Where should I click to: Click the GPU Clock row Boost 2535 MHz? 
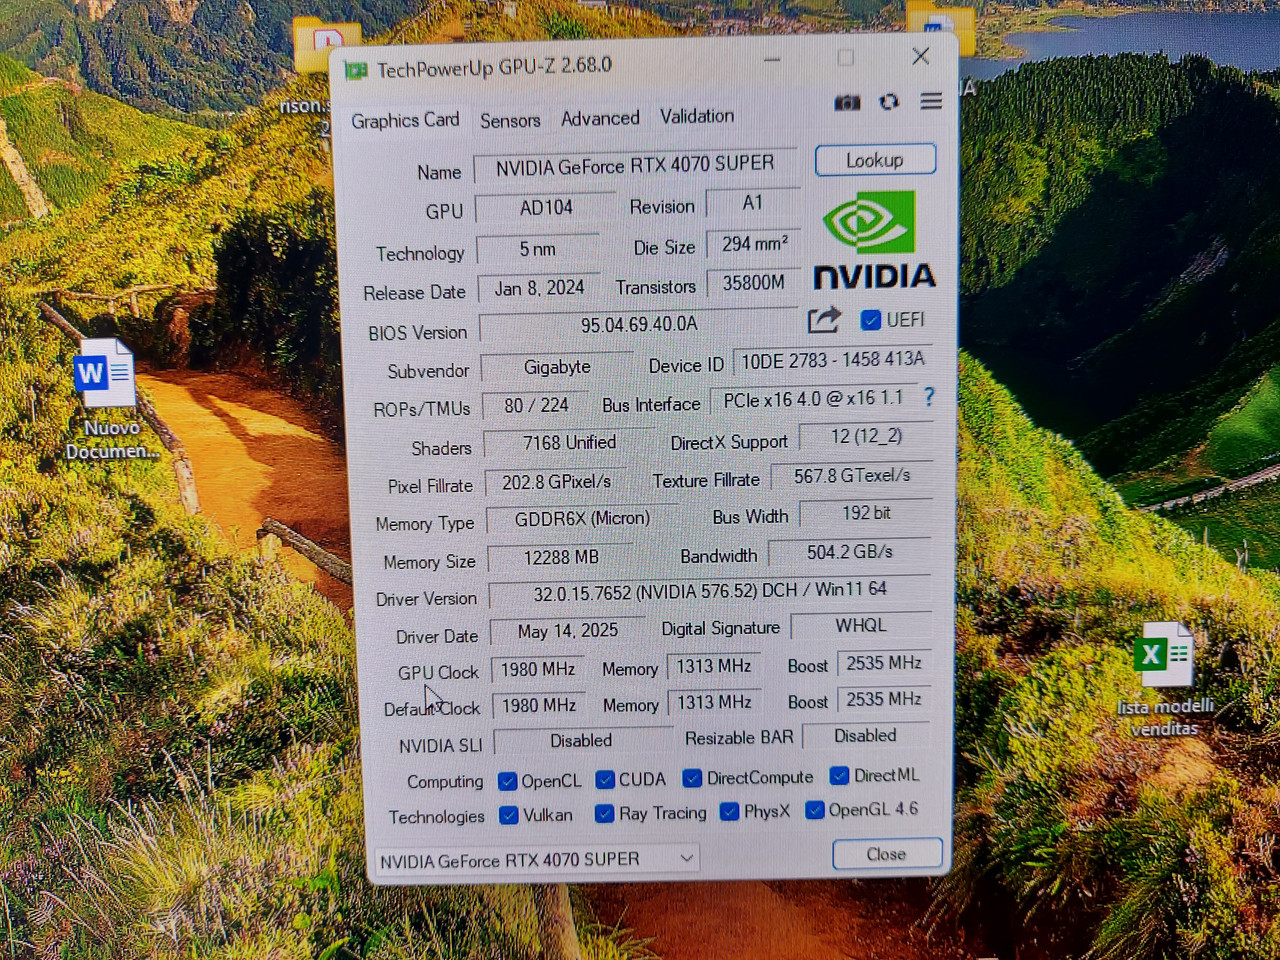coord(884,663)
